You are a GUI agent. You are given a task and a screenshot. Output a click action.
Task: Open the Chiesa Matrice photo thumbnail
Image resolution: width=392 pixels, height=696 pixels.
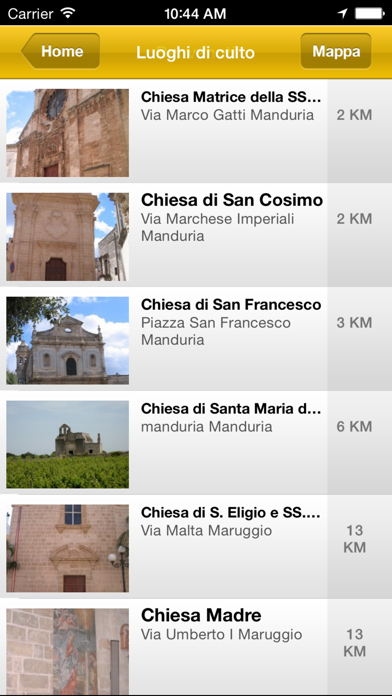click(x=67, y=133)
